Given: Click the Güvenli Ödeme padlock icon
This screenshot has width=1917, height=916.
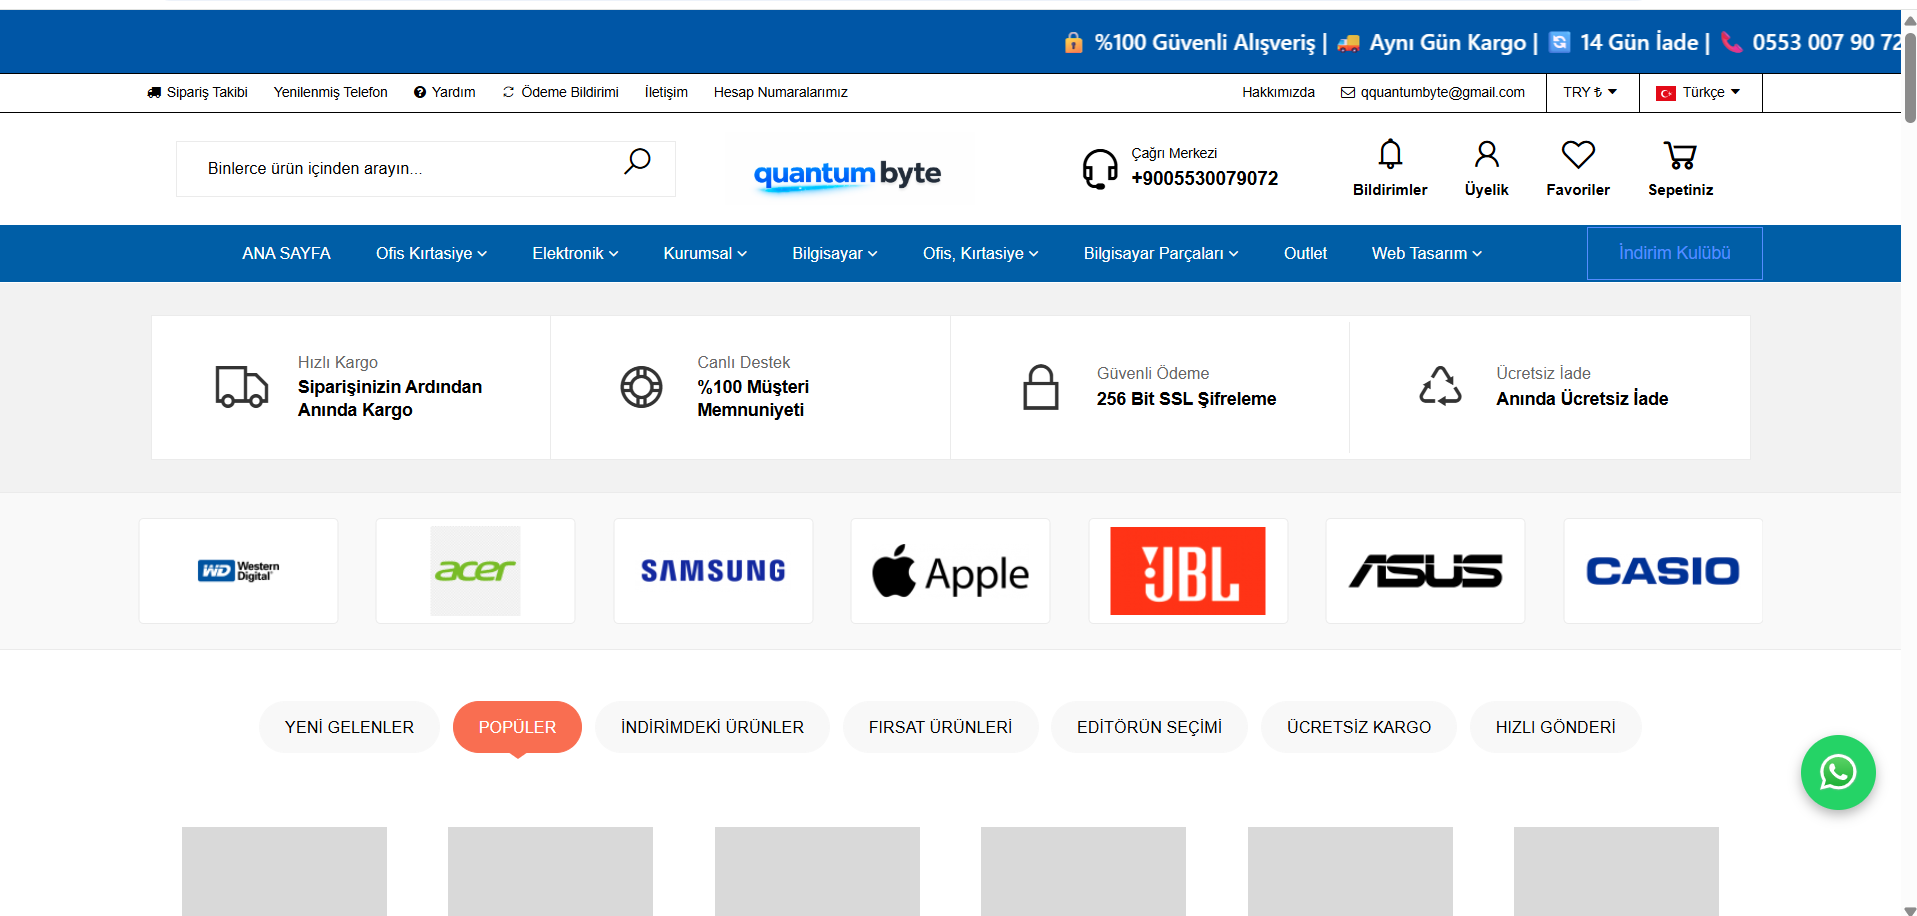Looking at the screenshot, I should coord(1040,387).
